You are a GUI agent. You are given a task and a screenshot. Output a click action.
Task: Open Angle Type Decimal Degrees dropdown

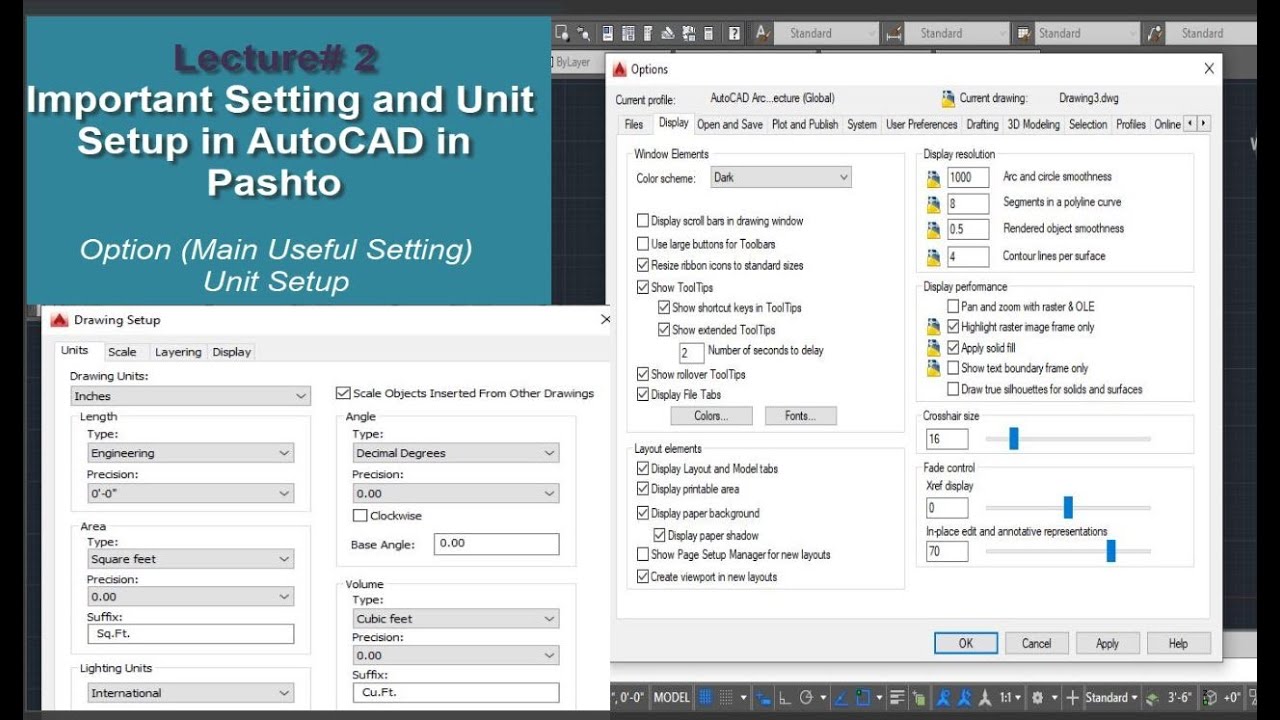pyautogui.click(x=455, y=453)
